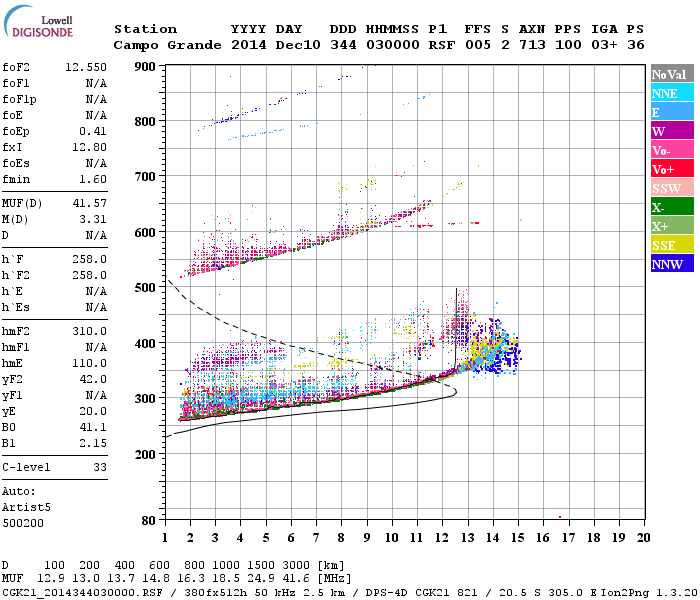Click the 13 MHz x-axis label
This screenshot has height=600, width=700.
coord(467,538)
